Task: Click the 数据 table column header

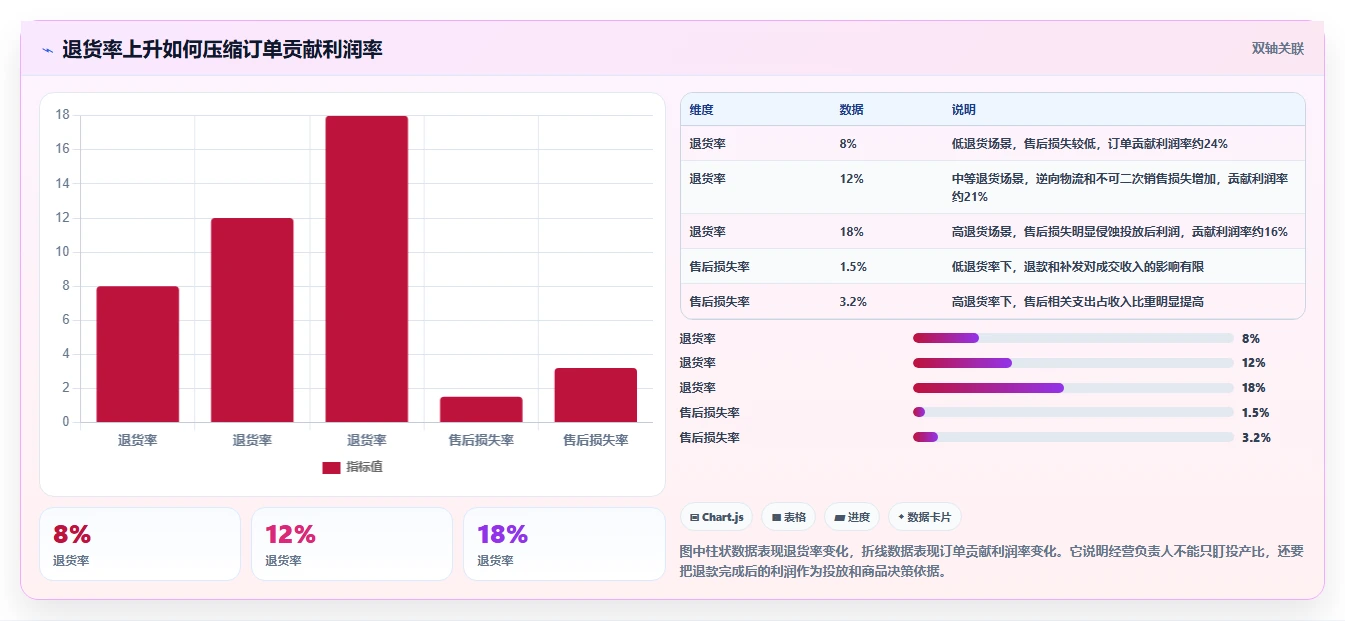Action: pyautogui.click(x=851, y=109)
